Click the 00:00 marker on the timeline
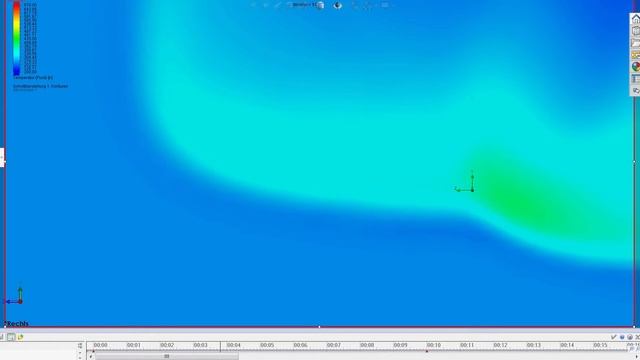The image size is (640, 360). click(100, 345)
